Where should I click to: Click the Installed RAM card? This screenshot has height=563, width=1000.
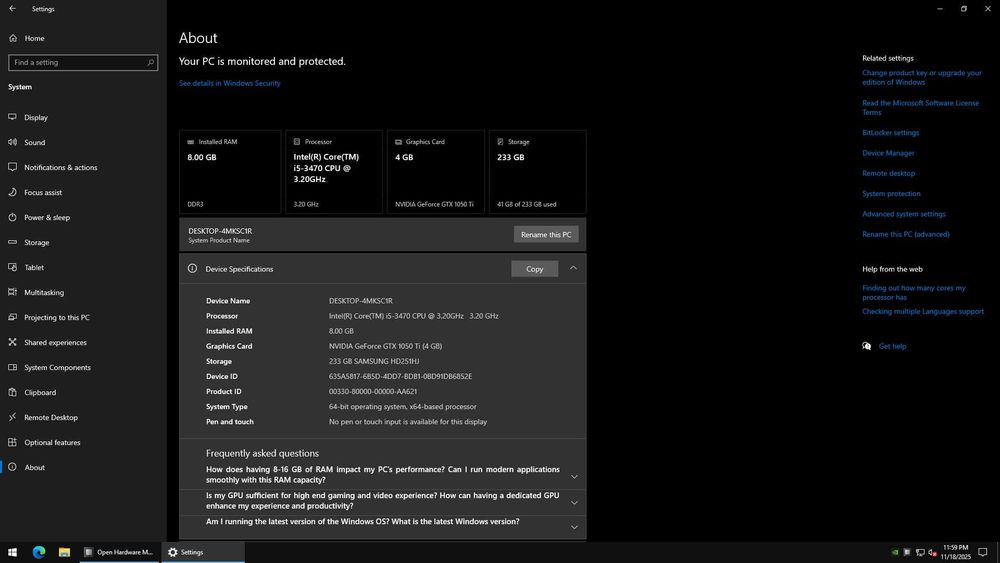click(x=230, y=172)
